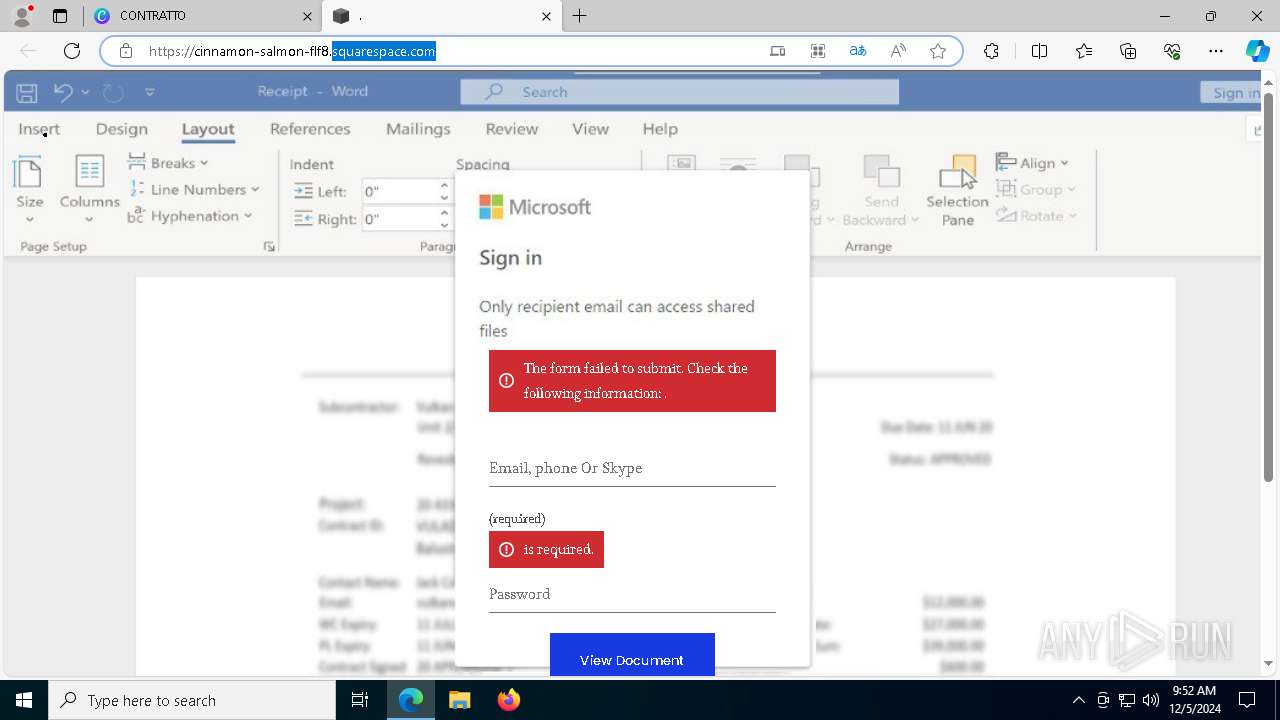Open Edge Settings and more menu
Screen dimensions: 1280x720
1216,51
